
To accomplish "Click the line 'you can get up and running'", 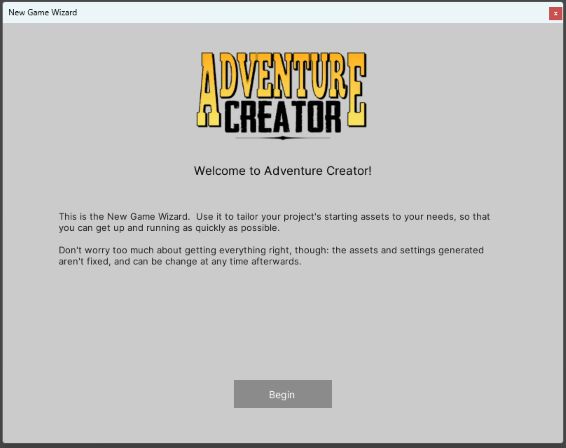I will pyautogui.click(x=169, y=228).
